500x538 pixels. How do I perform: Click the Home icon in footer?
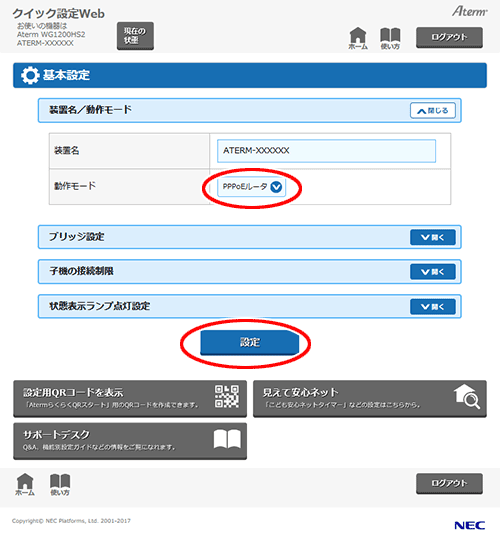tap(25, 484)
